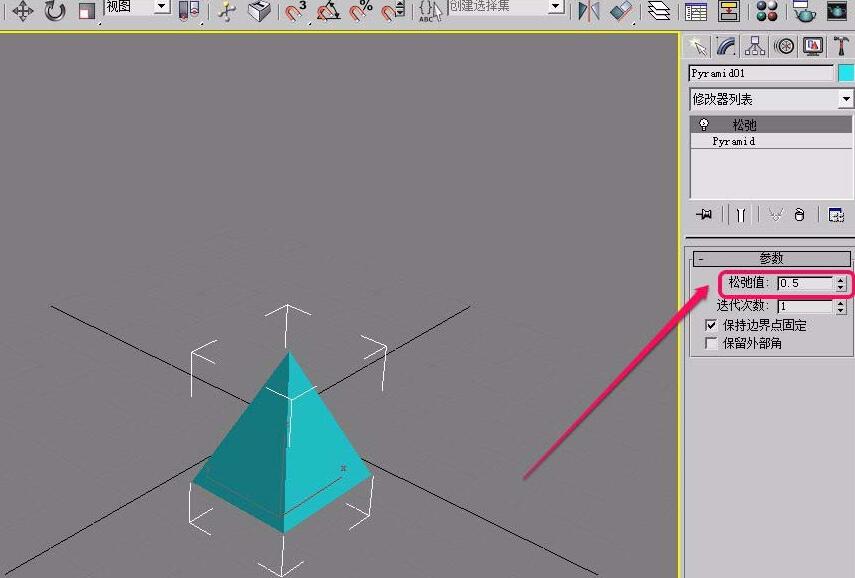Switch to the Hierarchy panel tab
Screen dimensions: 855x578
click(x=755, y=46)
